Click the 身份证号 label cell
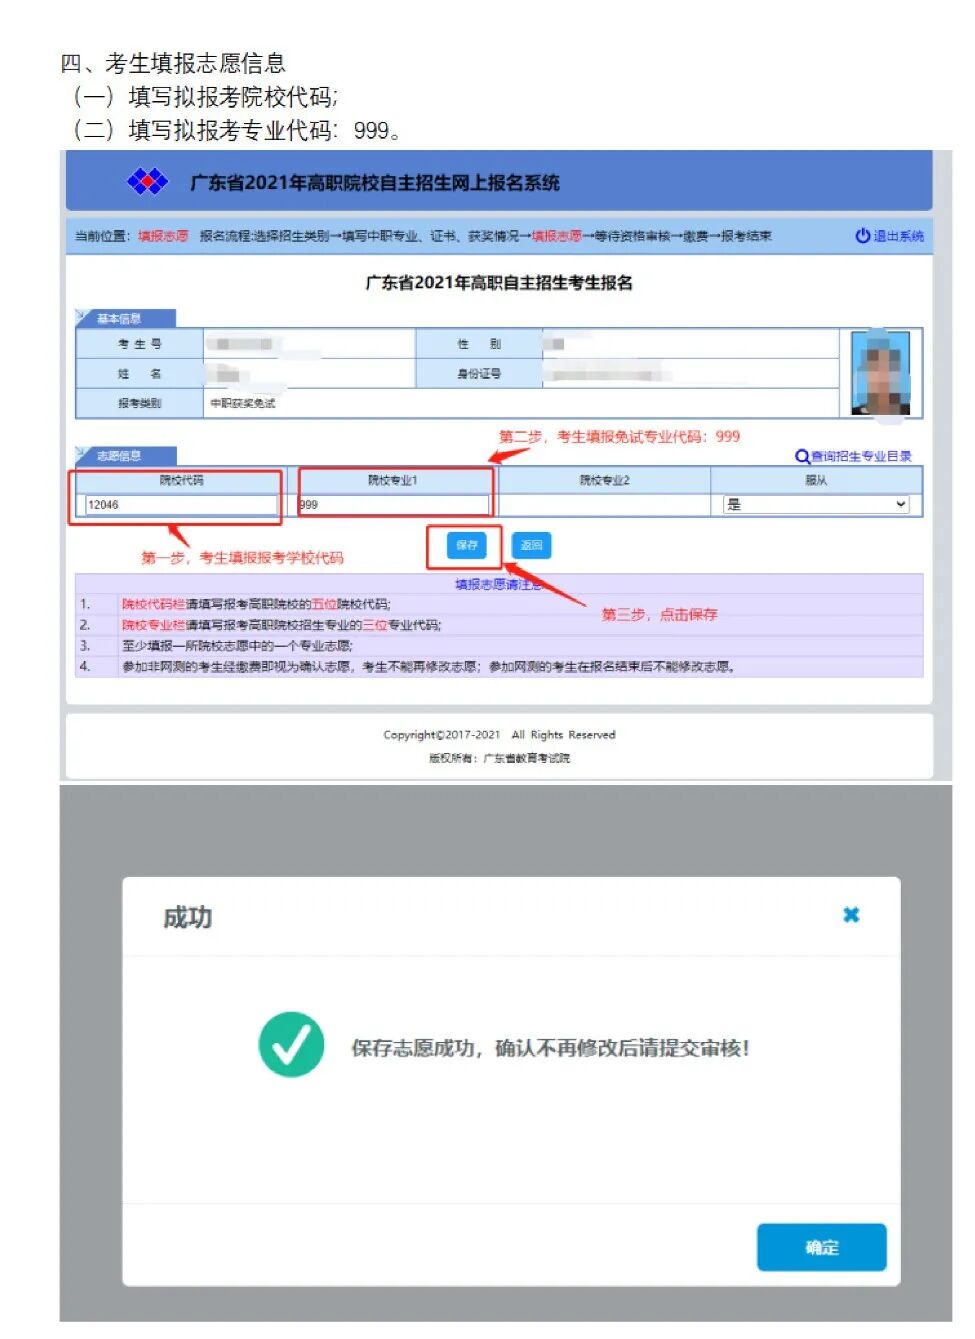This screenshot has height=1339, width=975. pos(479,374)
